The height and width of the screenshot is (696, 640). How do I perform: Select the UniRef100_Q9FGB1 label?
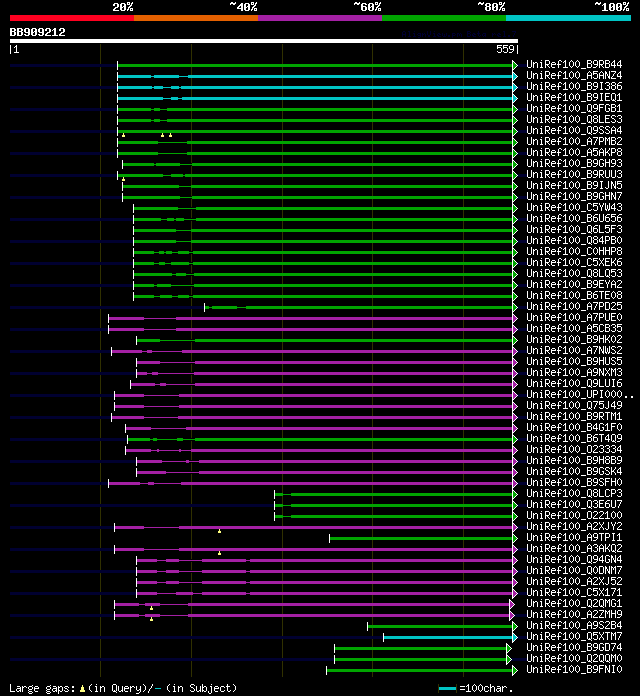coord(574,108)
